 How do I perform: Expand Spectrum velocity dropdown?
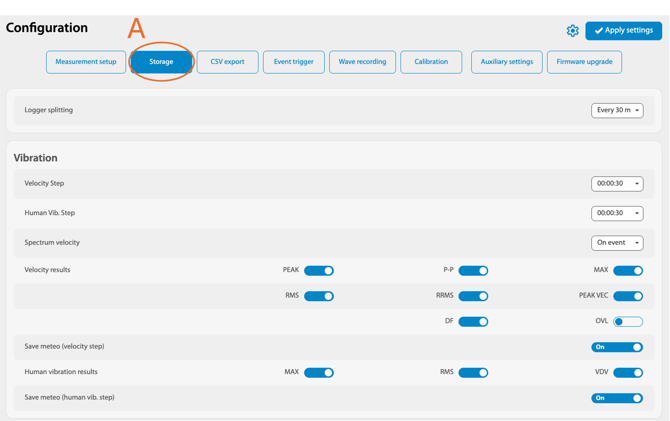pos(617,243)
